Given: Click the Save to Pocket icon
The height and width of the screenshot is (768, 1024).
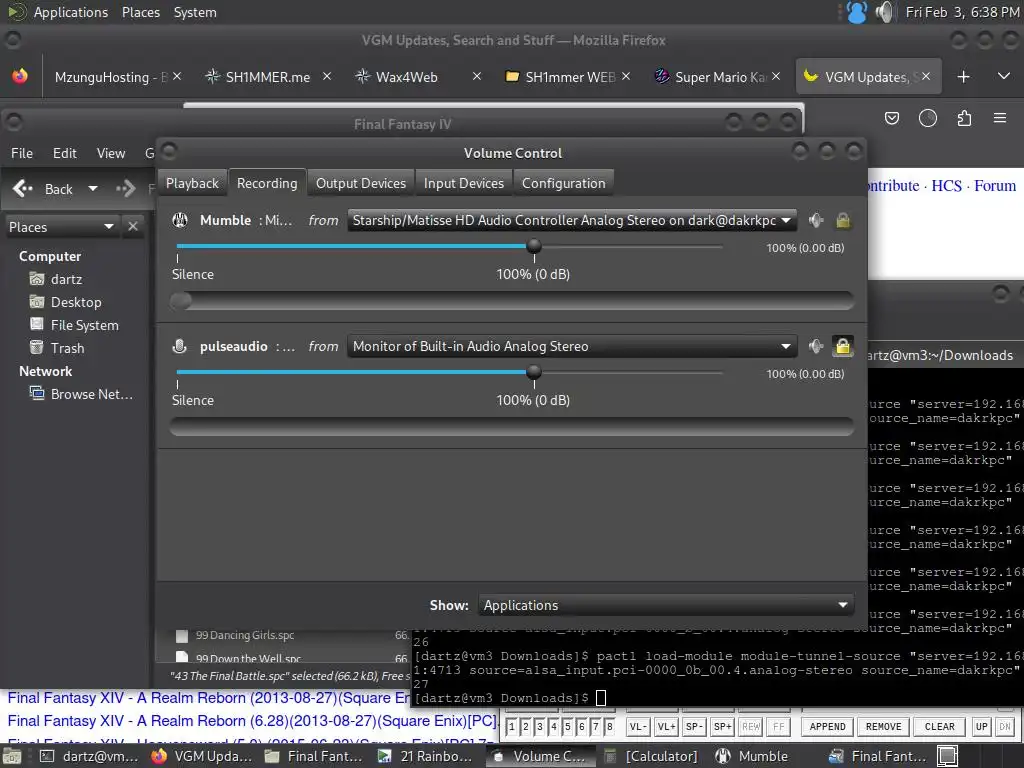Looking at the screenshot, I should [891, 118].
